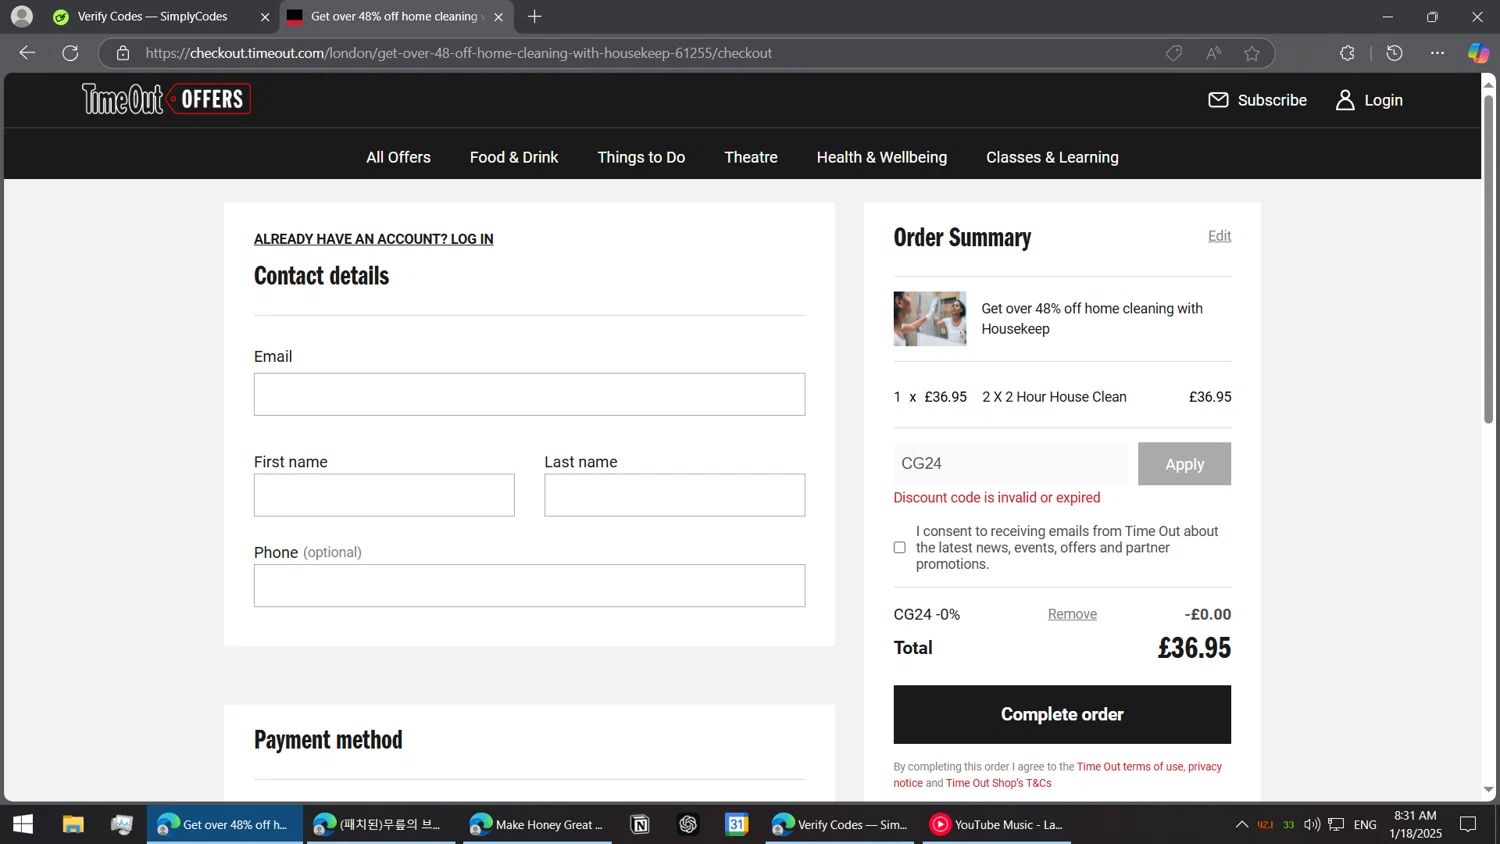Click the Time Out Offers logo
The width and height of the screenshot is (1500, 844).
[x=166, y=99]
